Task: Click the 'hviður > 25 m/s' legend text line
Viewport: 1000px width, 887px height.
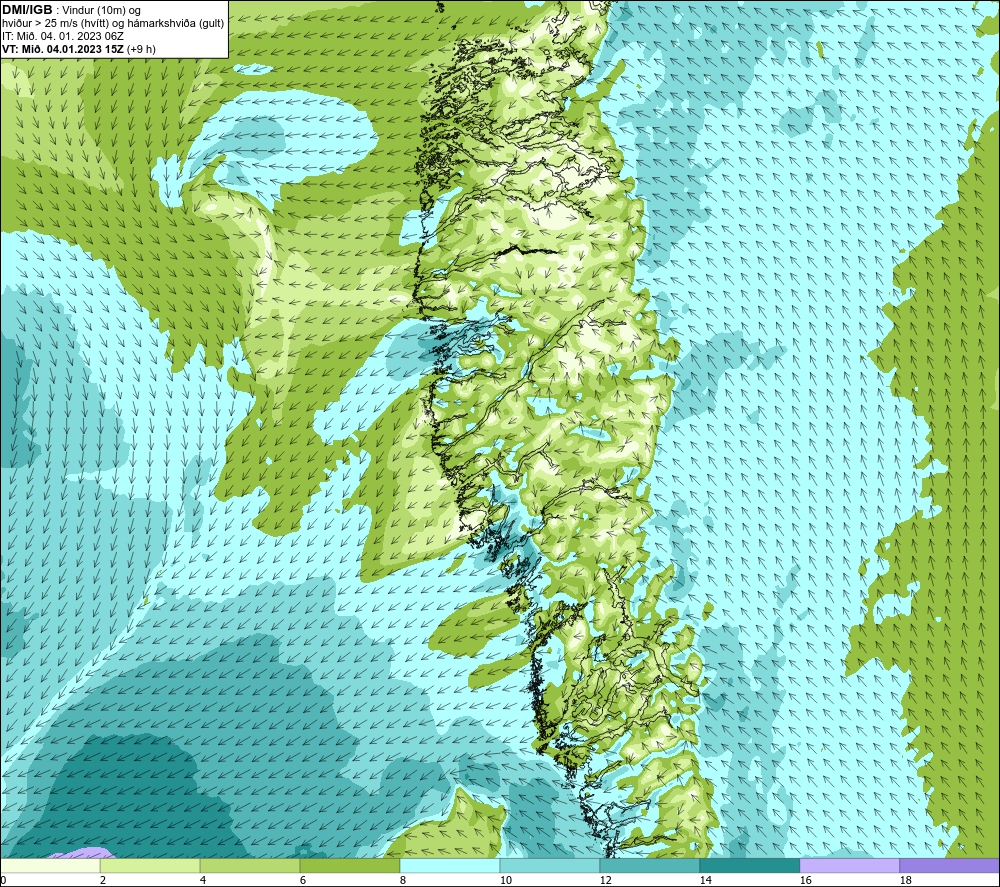Action: point(113,23)
